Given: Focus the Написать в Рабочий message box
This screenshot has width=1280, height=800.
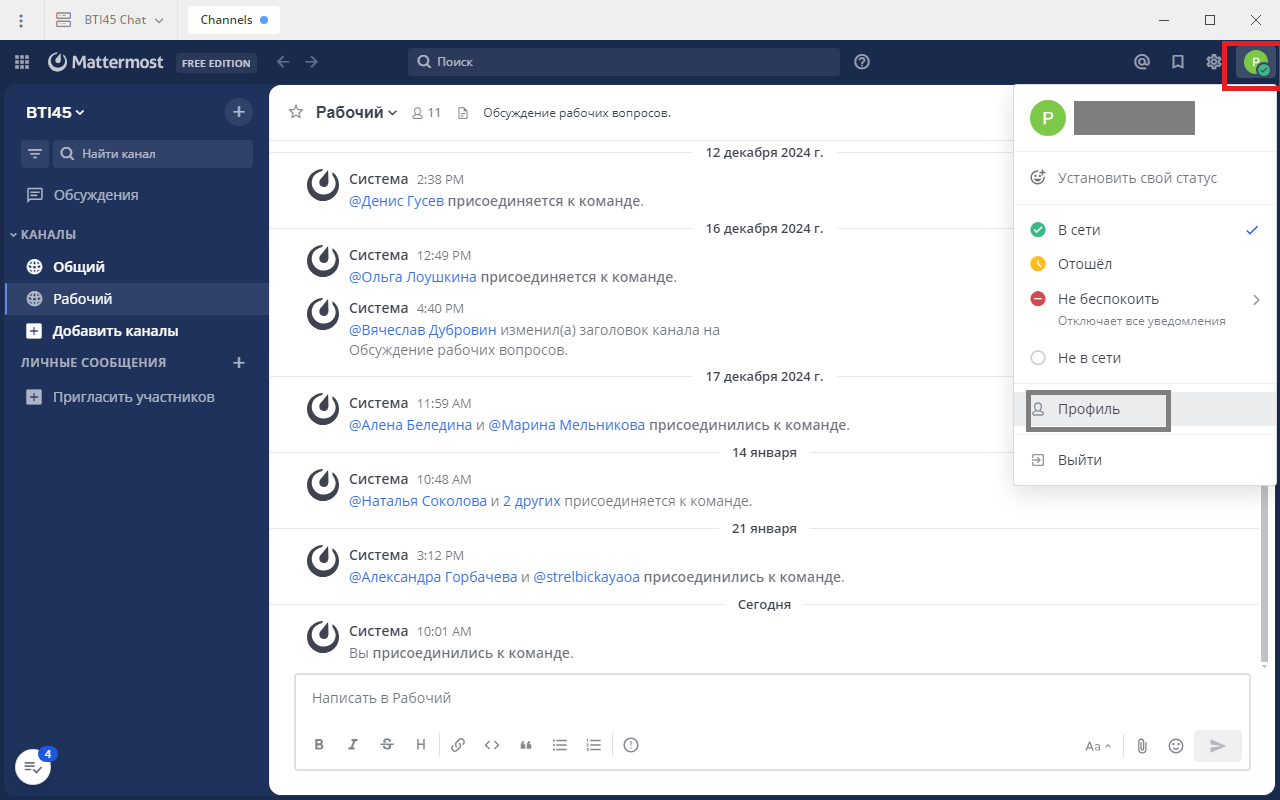Looking at the screenshot, I should pos(770,698).
